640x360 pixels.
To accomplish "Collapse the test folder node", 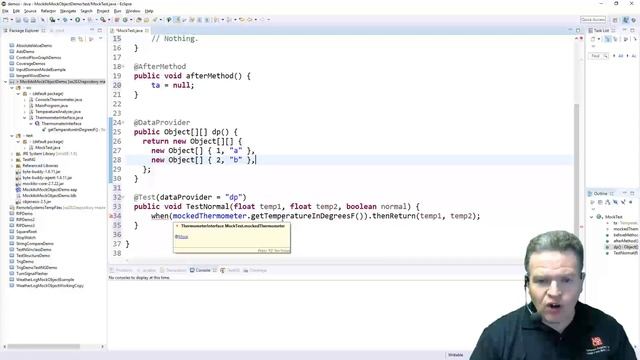I will coord(12,136).
